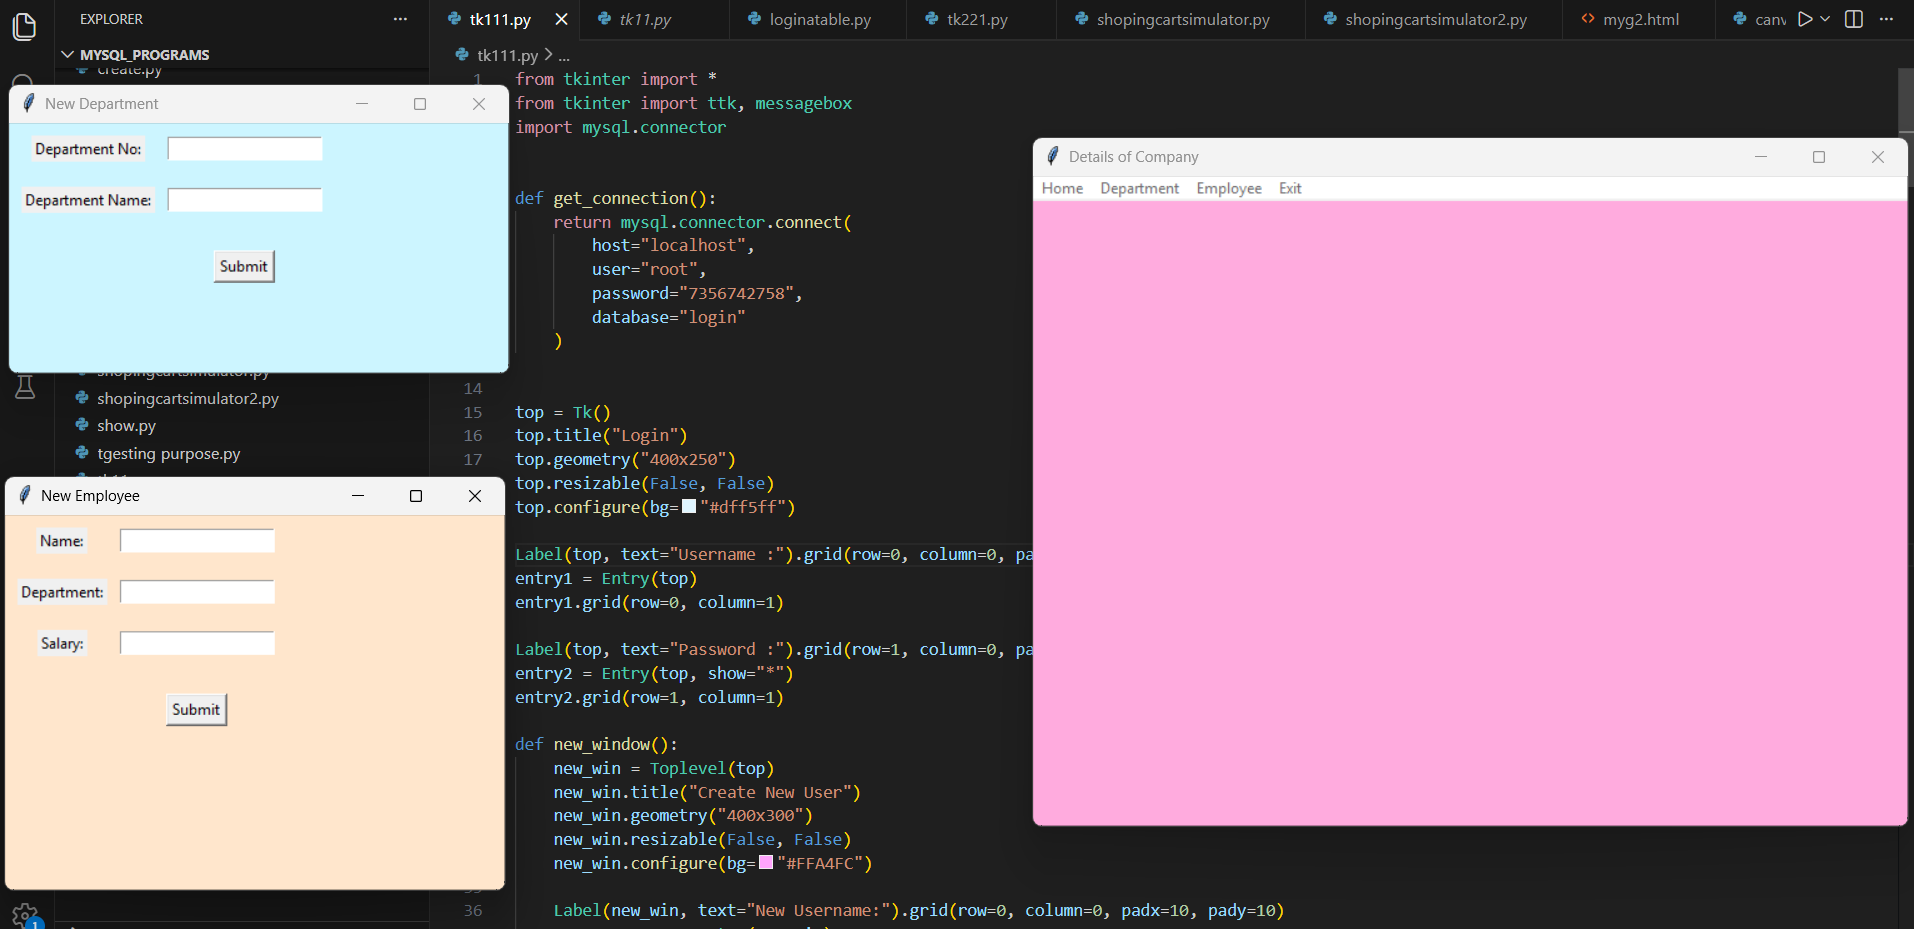This screenshot has height=929, width=1914.
Task: Open the Department menu in Details of Company
Action: coord(1139,188)
